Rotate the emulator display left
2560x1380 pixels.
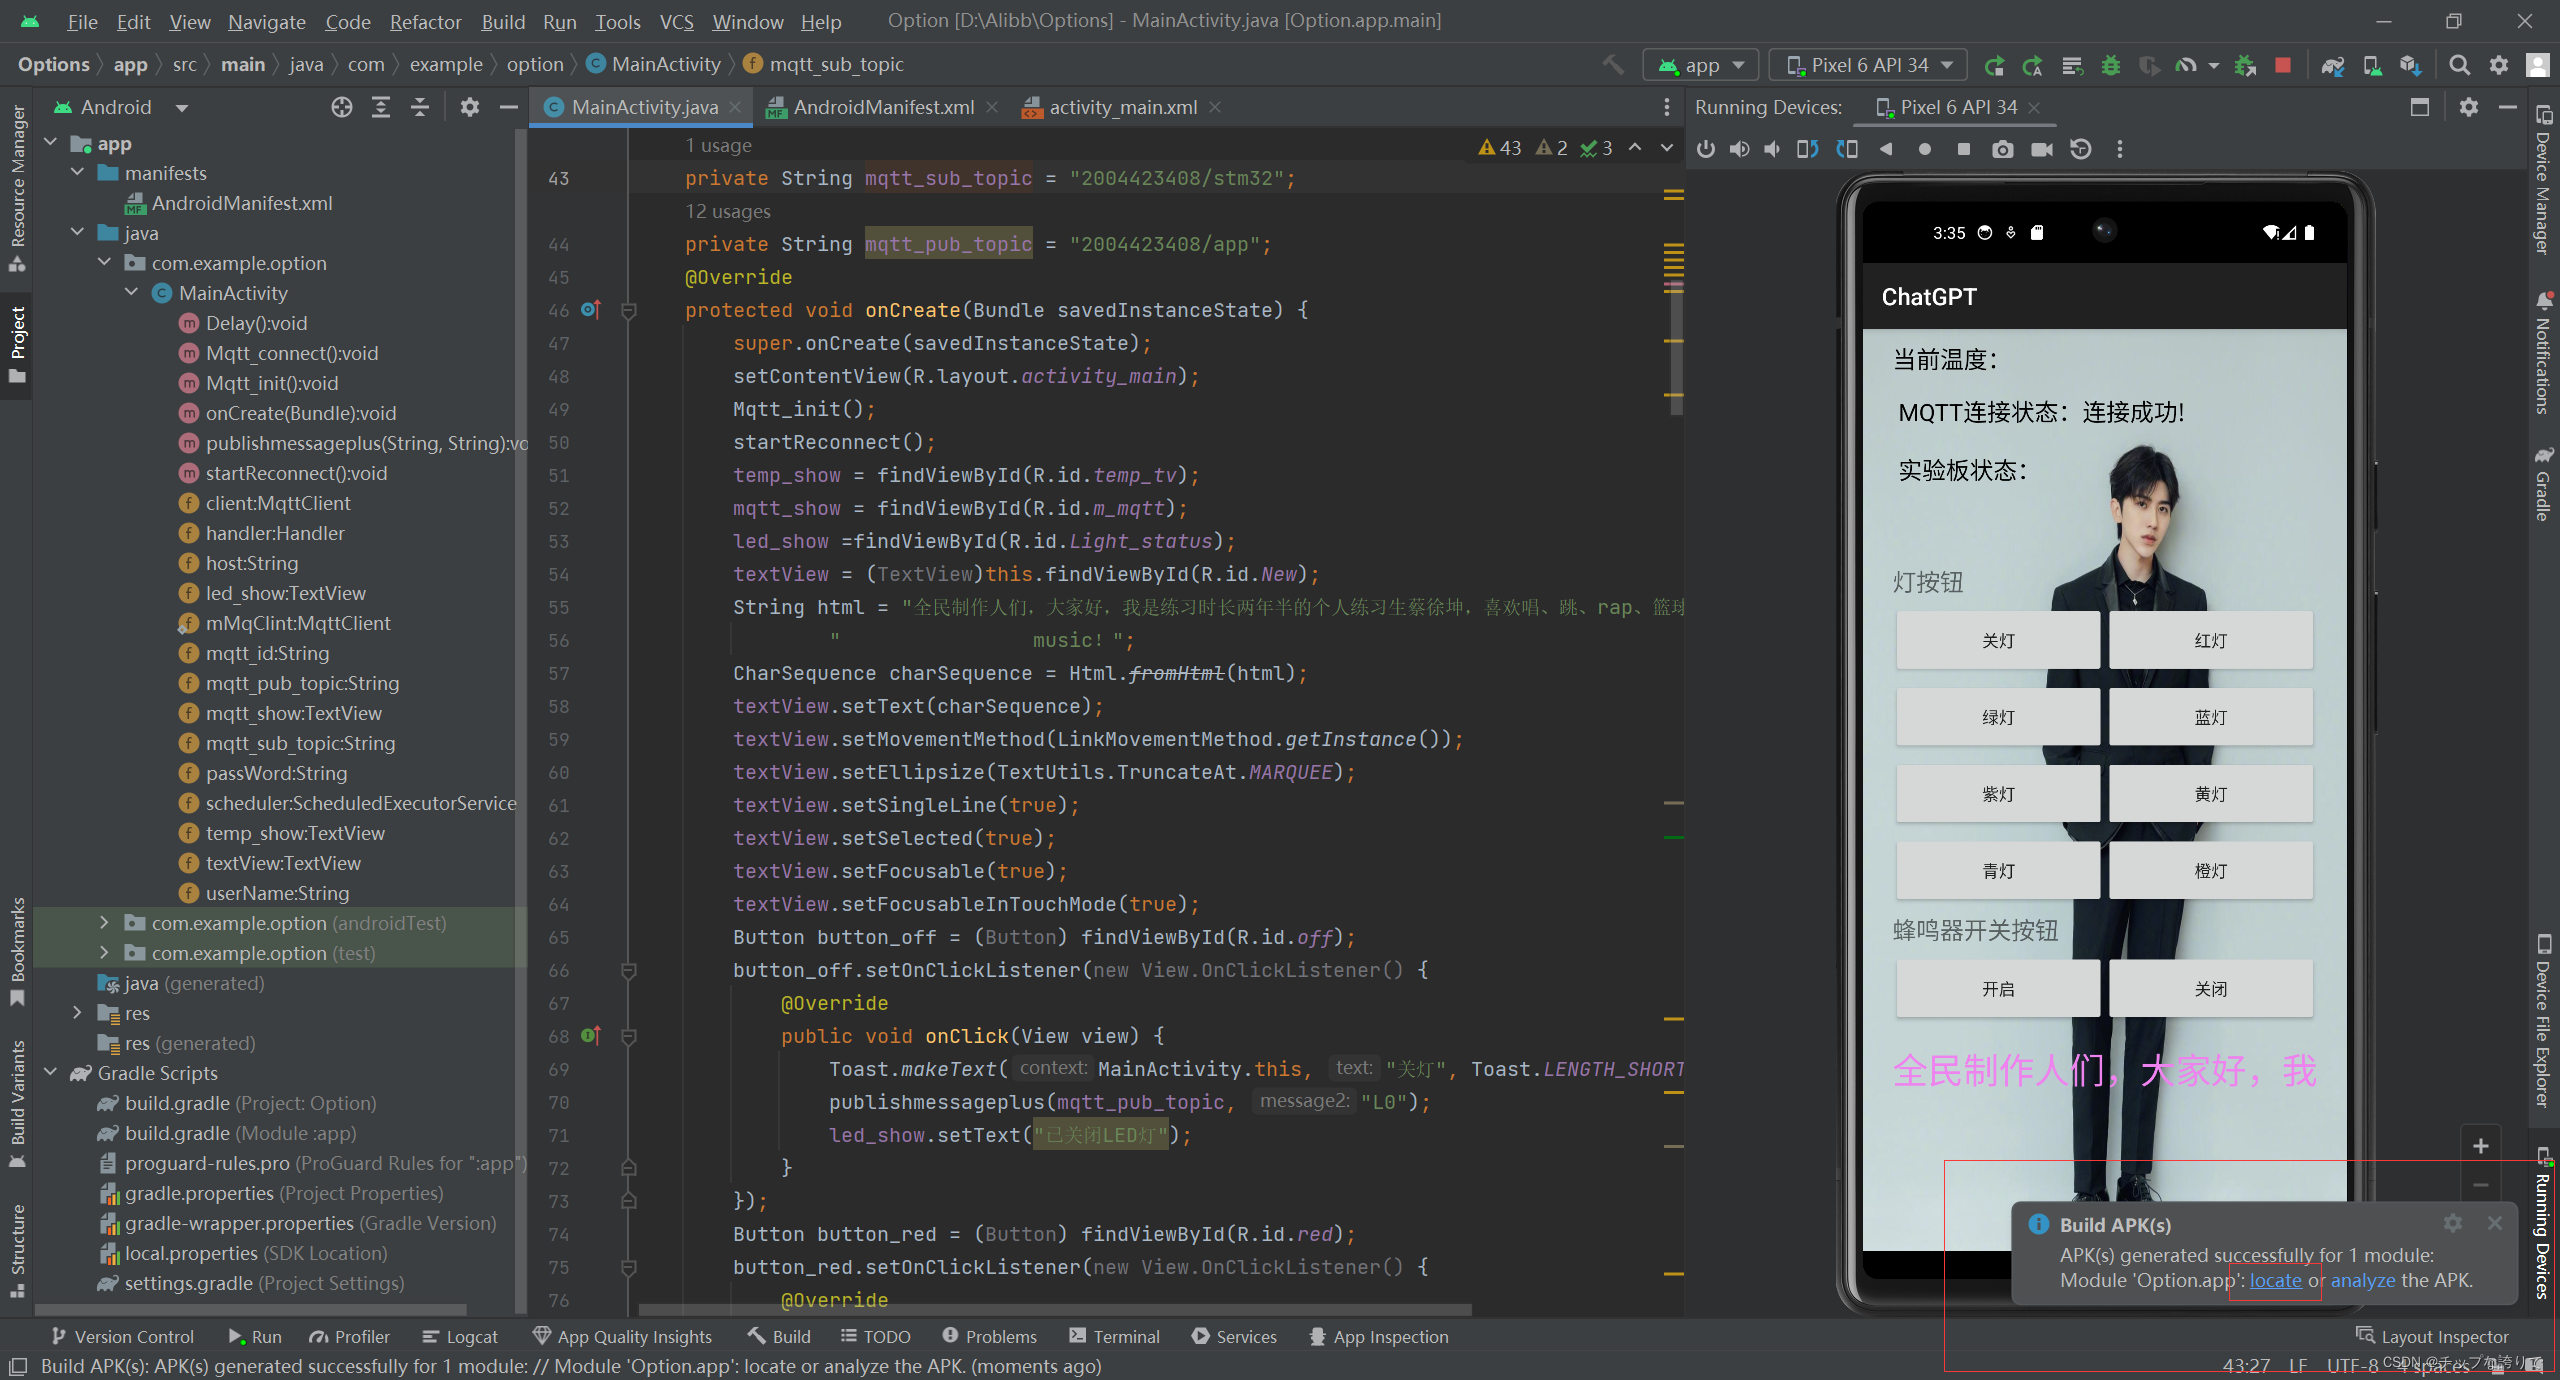pyautogui.click(x=1806, y=148)
